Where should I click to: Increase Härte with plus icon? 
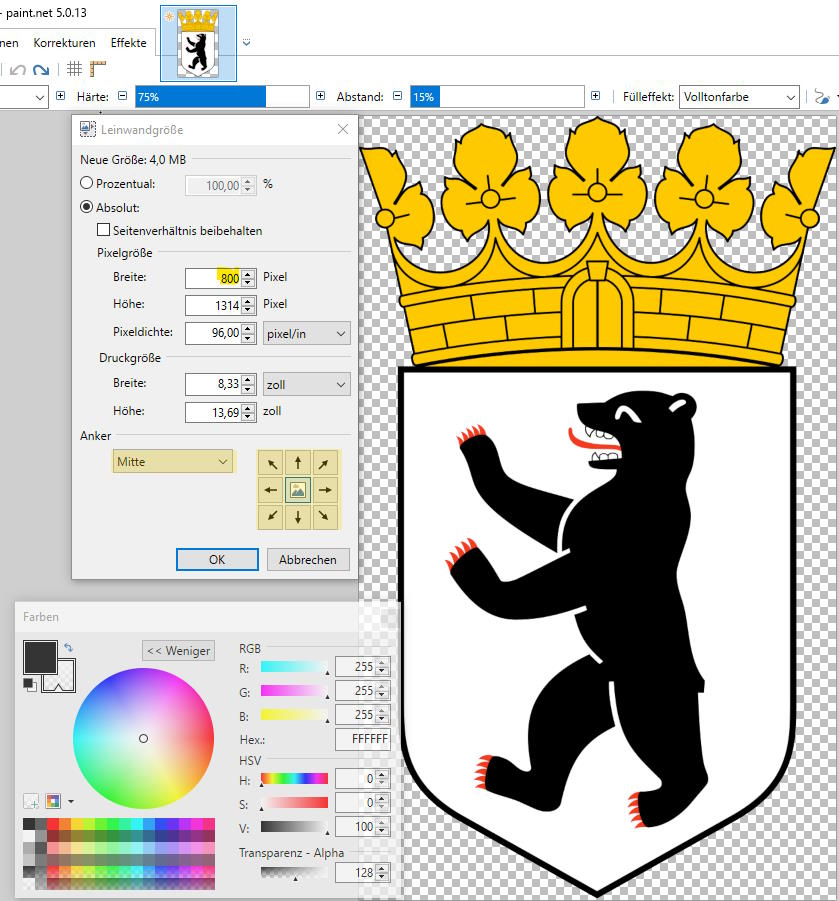(321, 96)
